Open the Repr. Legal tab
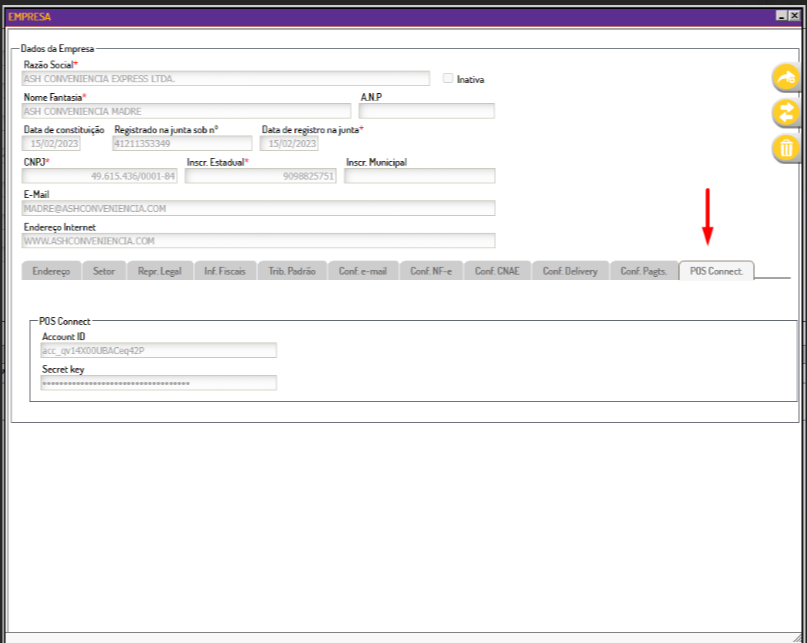 pyautogui.click(x=160, y=271)
